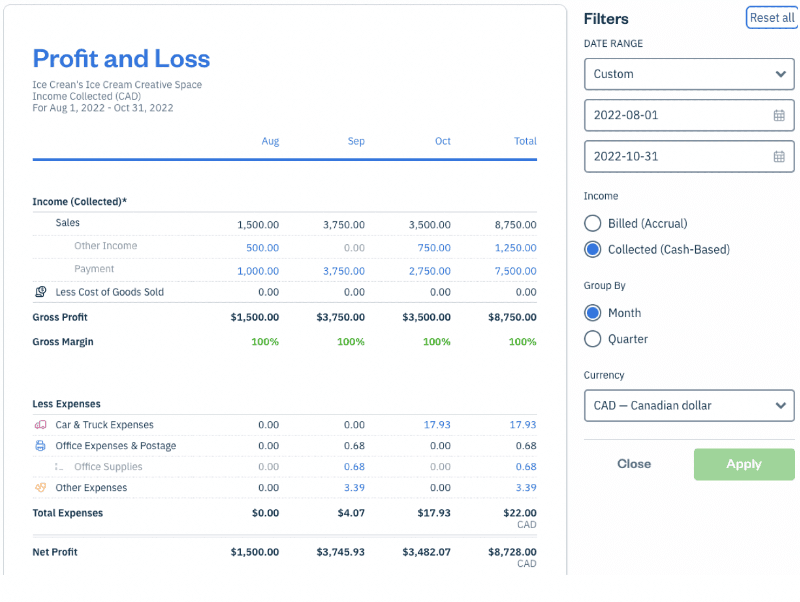The image size is (800, 602).
Task: Select Collected (Cash-Based) income option
Action: click(593, 249)
